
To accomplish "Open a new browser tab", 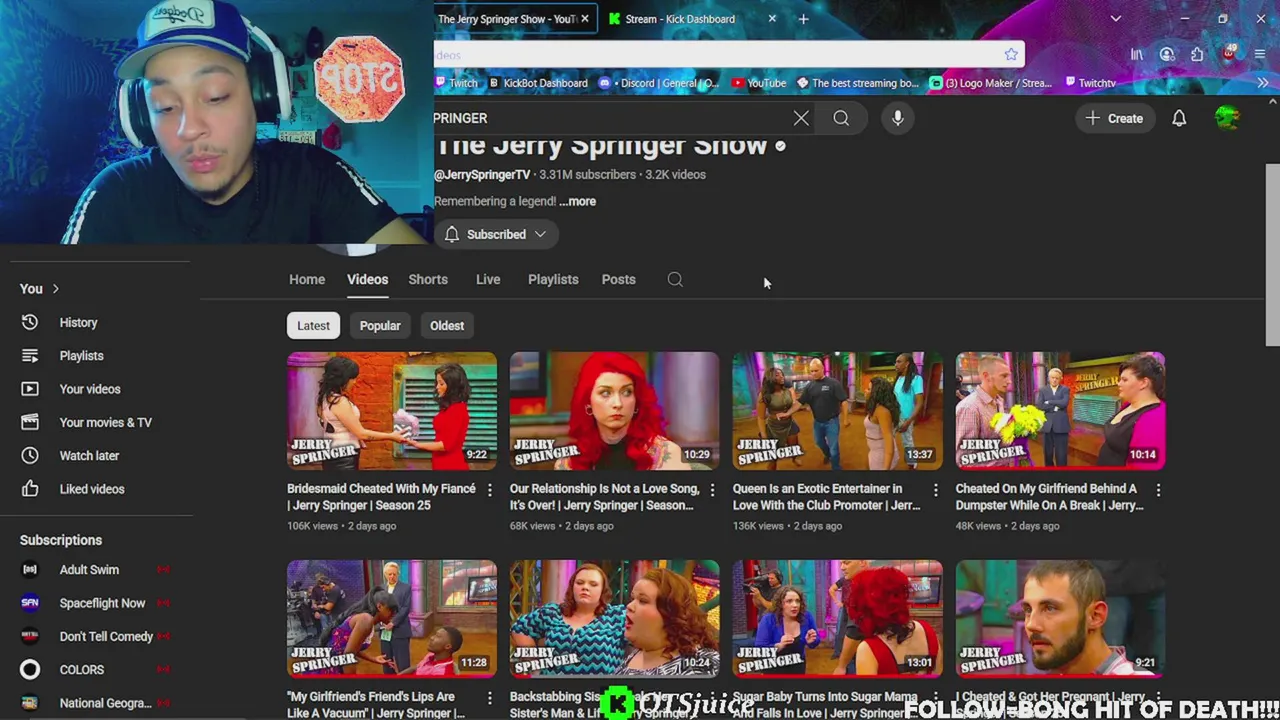I will pos(803,19).
